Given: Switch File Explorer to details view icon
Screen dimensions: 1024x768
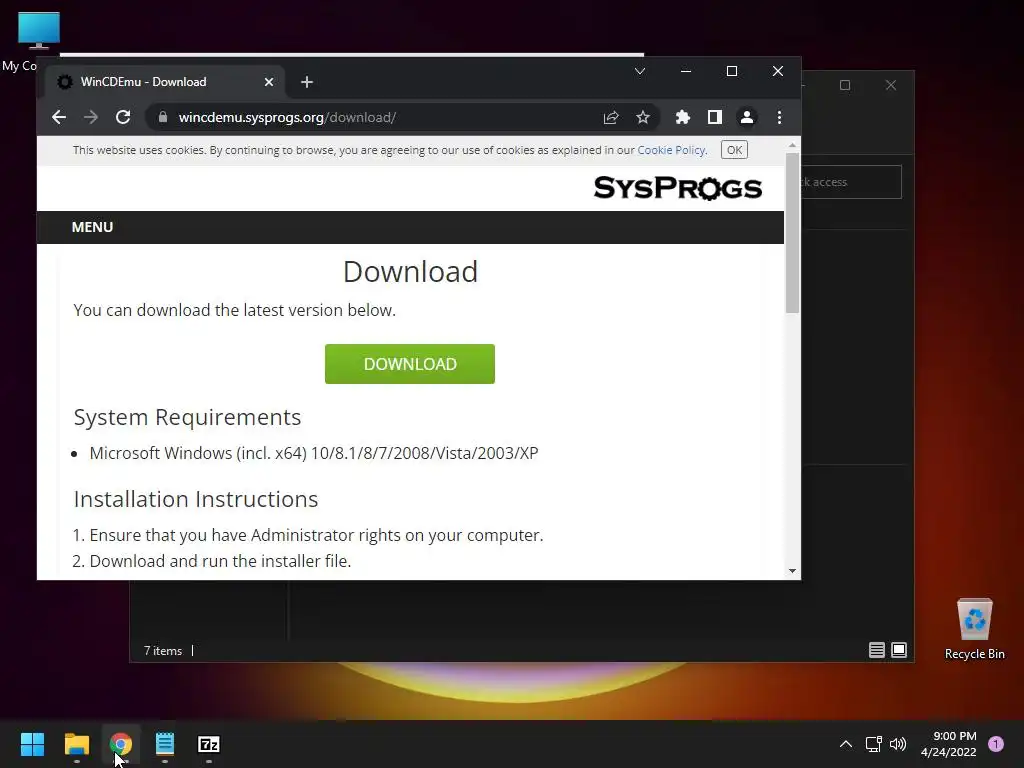Looking at the screenshot, I should point(876,650).
